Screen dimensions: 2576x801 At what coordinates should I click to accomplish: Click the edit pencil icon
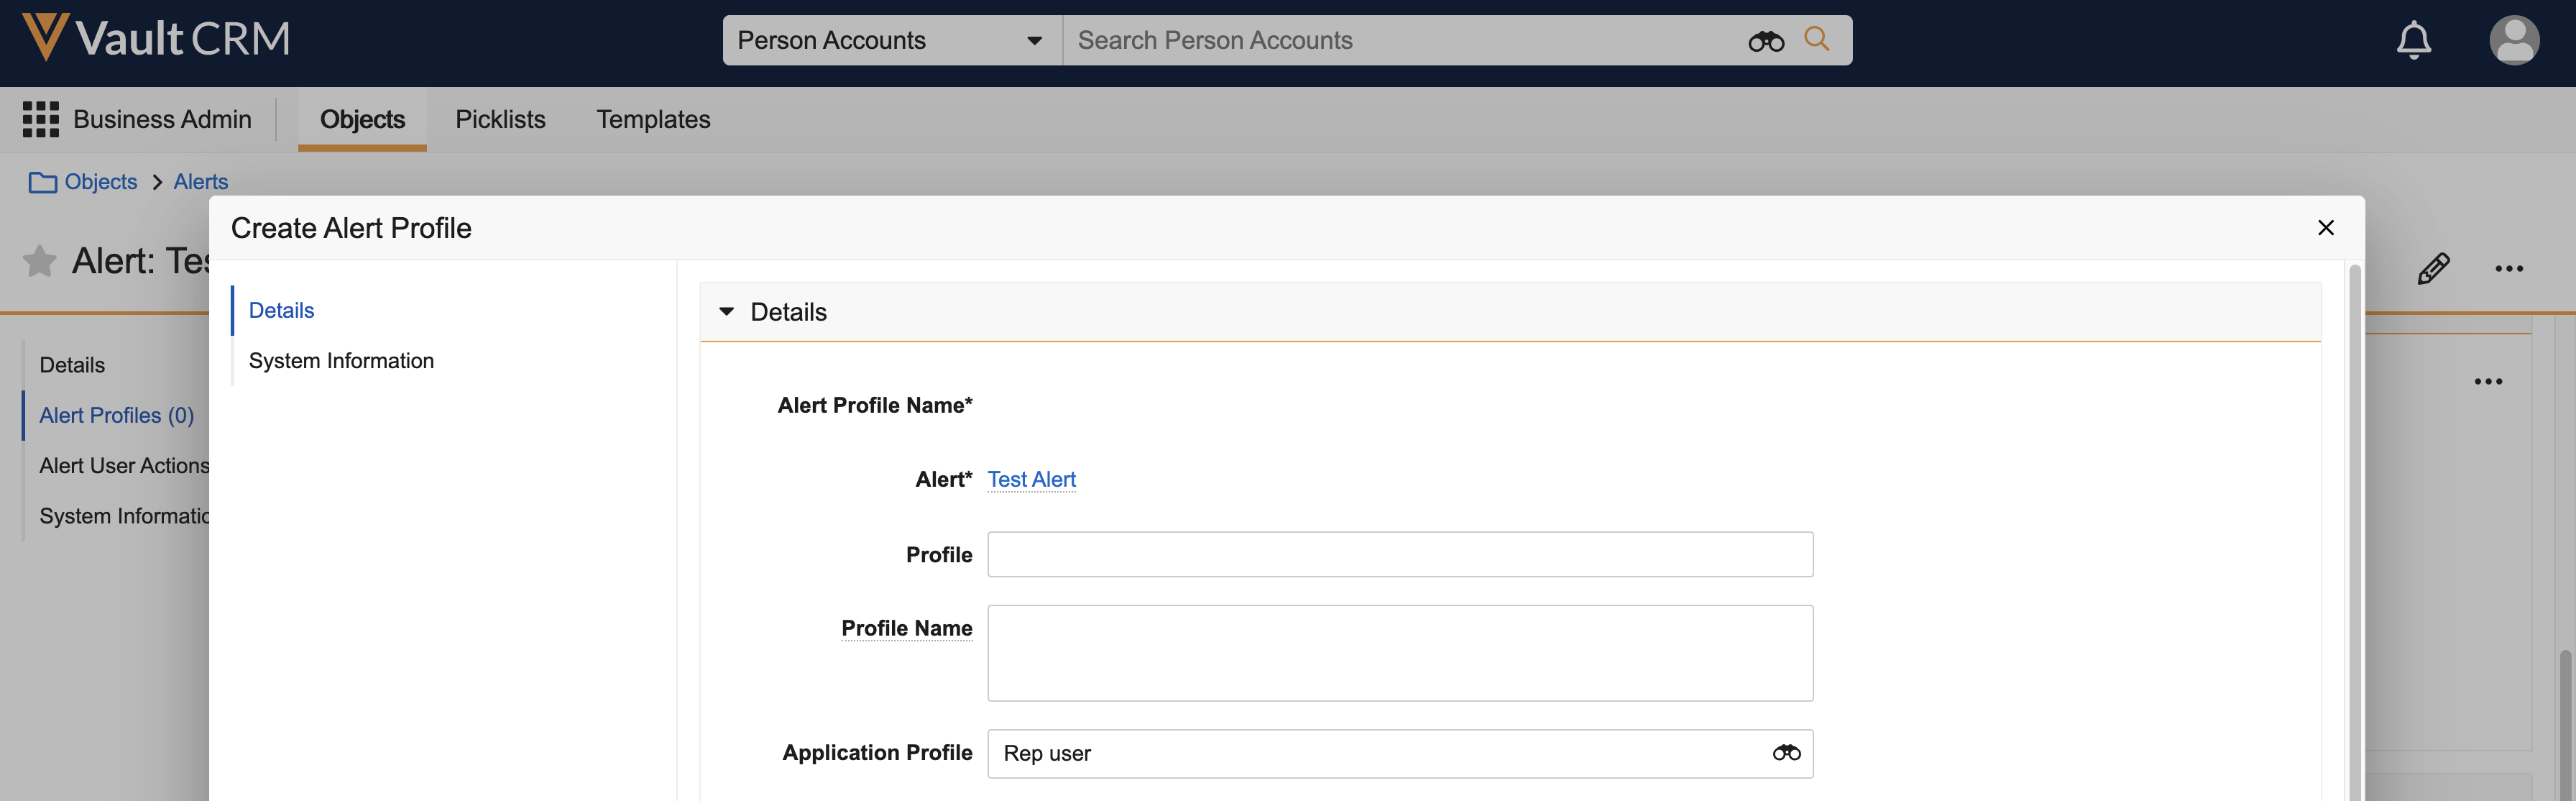(2433, 268)
